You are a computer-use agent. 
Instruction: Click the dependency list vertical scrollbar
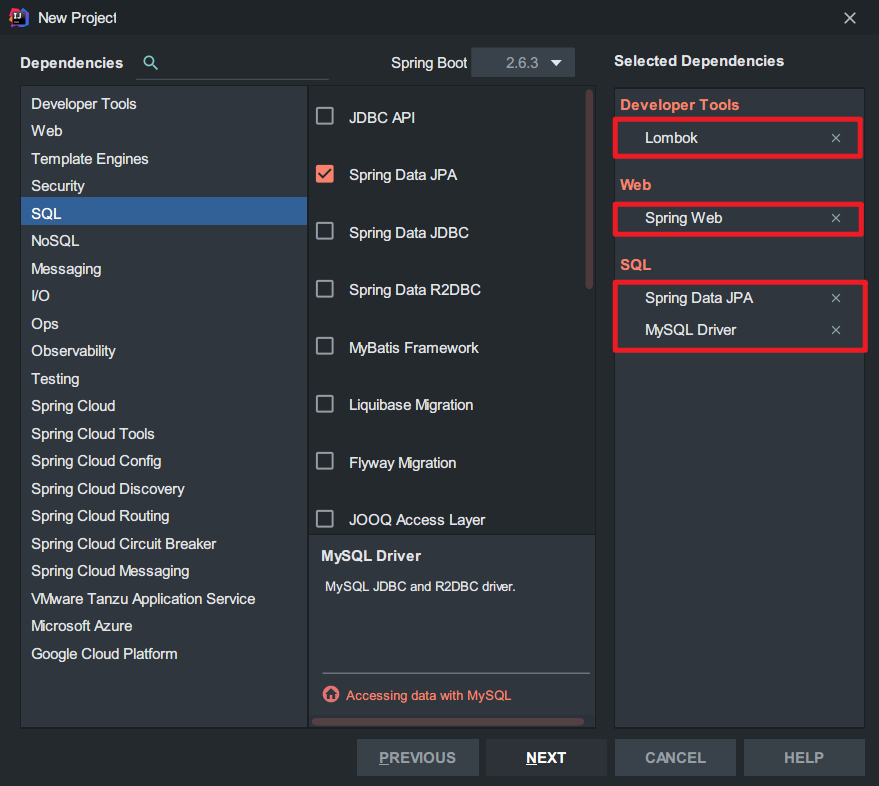pos(589,189)
